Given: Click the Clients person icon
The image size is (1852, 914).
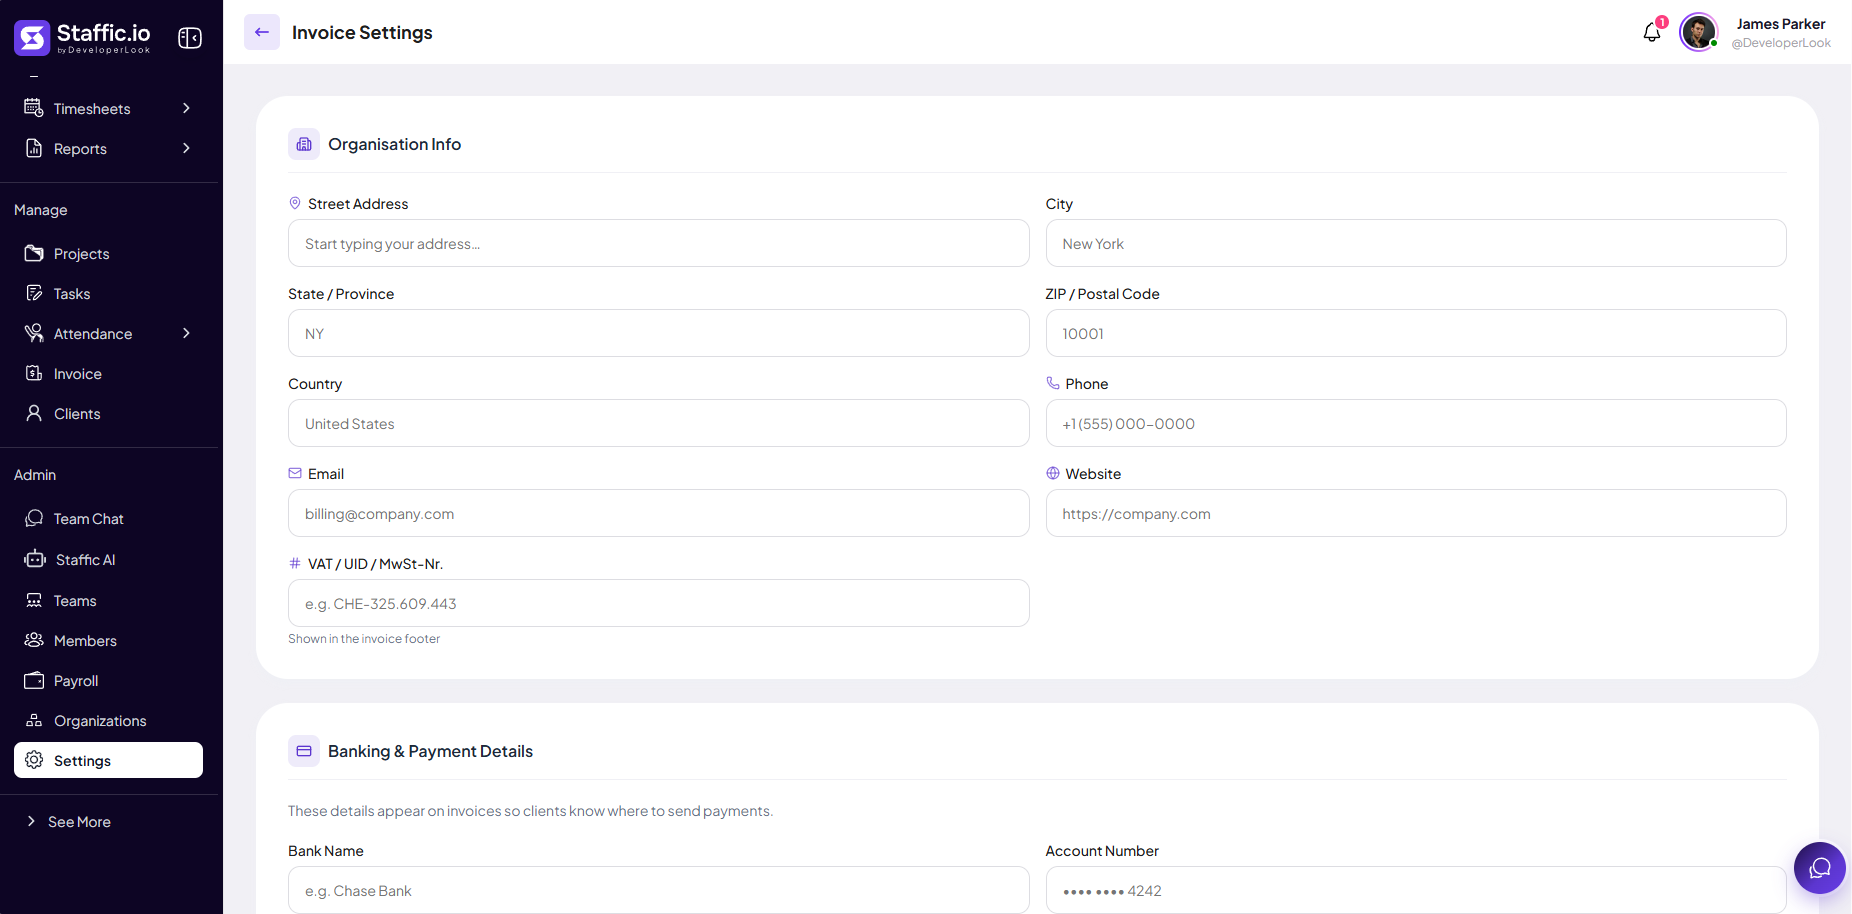Looking at the screenshot, I should pyautogui.click(x=34, y=413).
